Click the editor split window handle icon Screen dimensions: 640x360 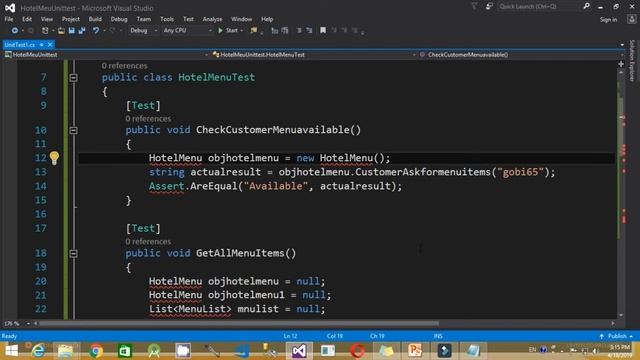621,64
